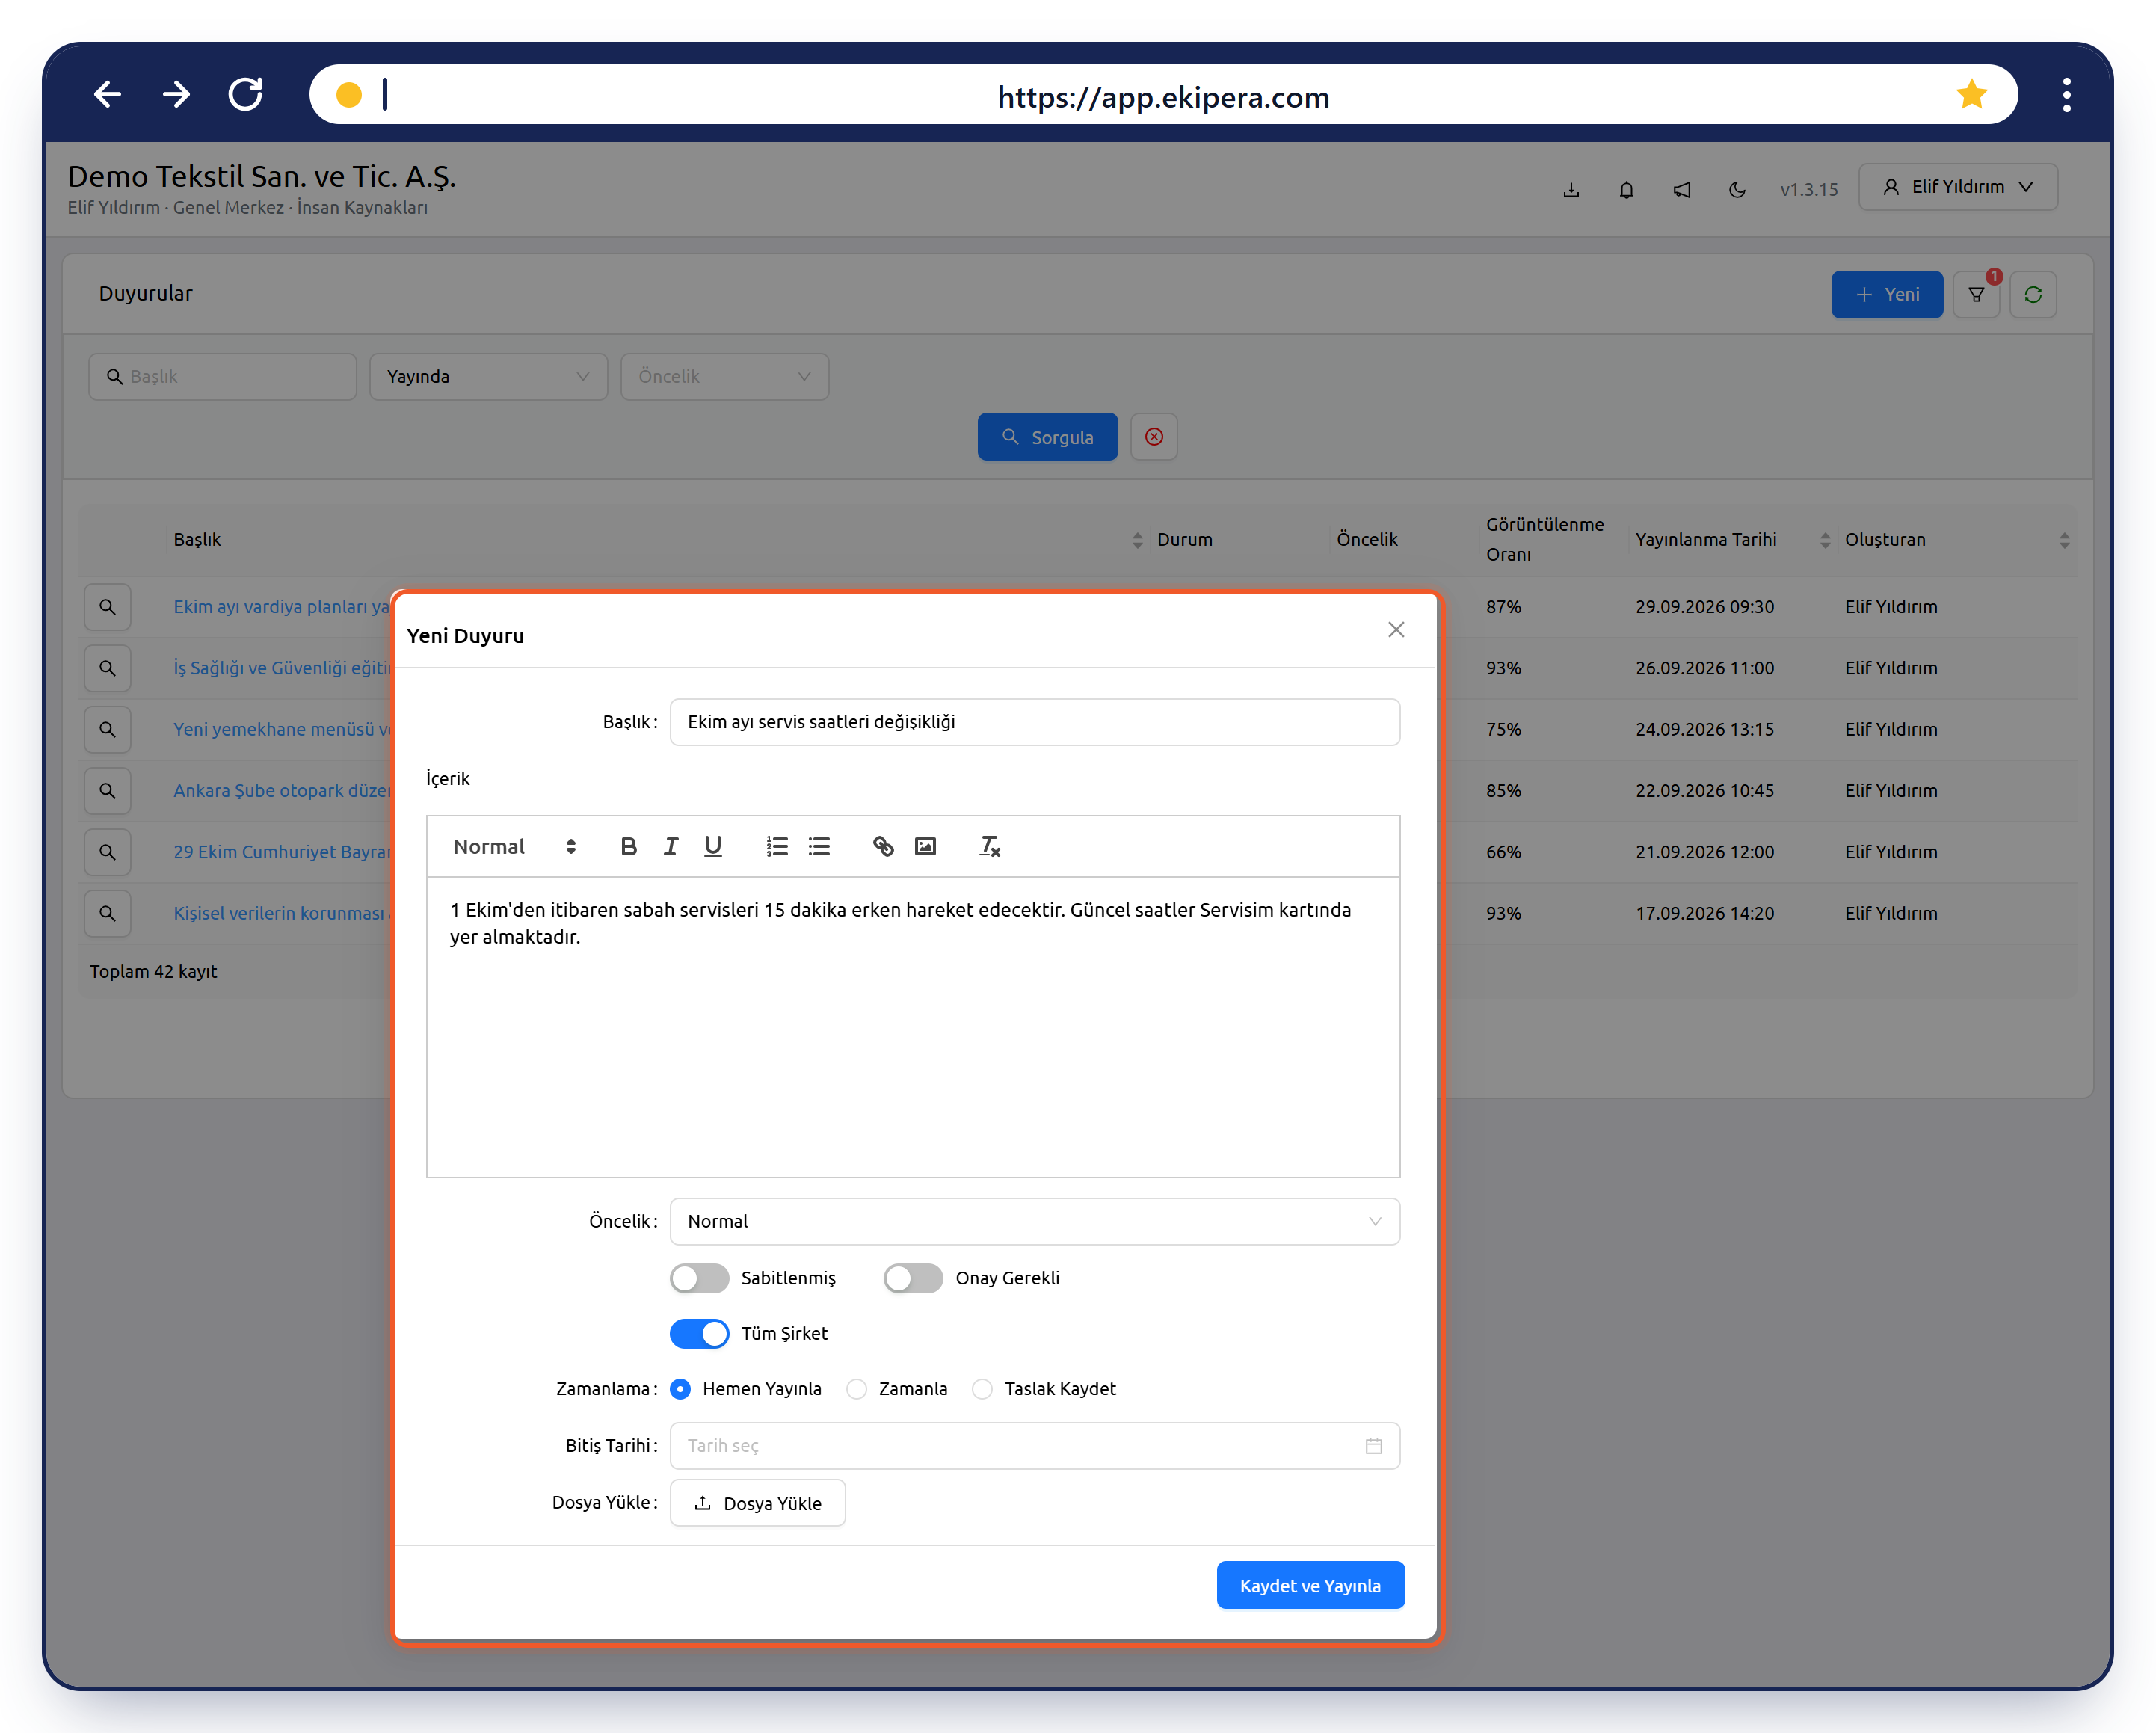The image size is (2156, 1733).
Task: Bookmark page with the star icon
Action: [1972, 94]
